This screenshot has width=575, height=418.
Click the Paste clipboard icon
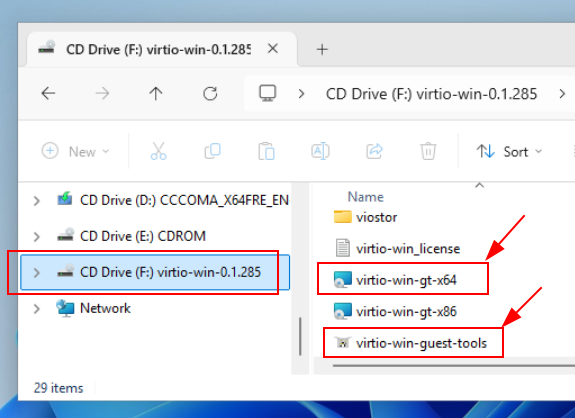(x=266, y=151)
